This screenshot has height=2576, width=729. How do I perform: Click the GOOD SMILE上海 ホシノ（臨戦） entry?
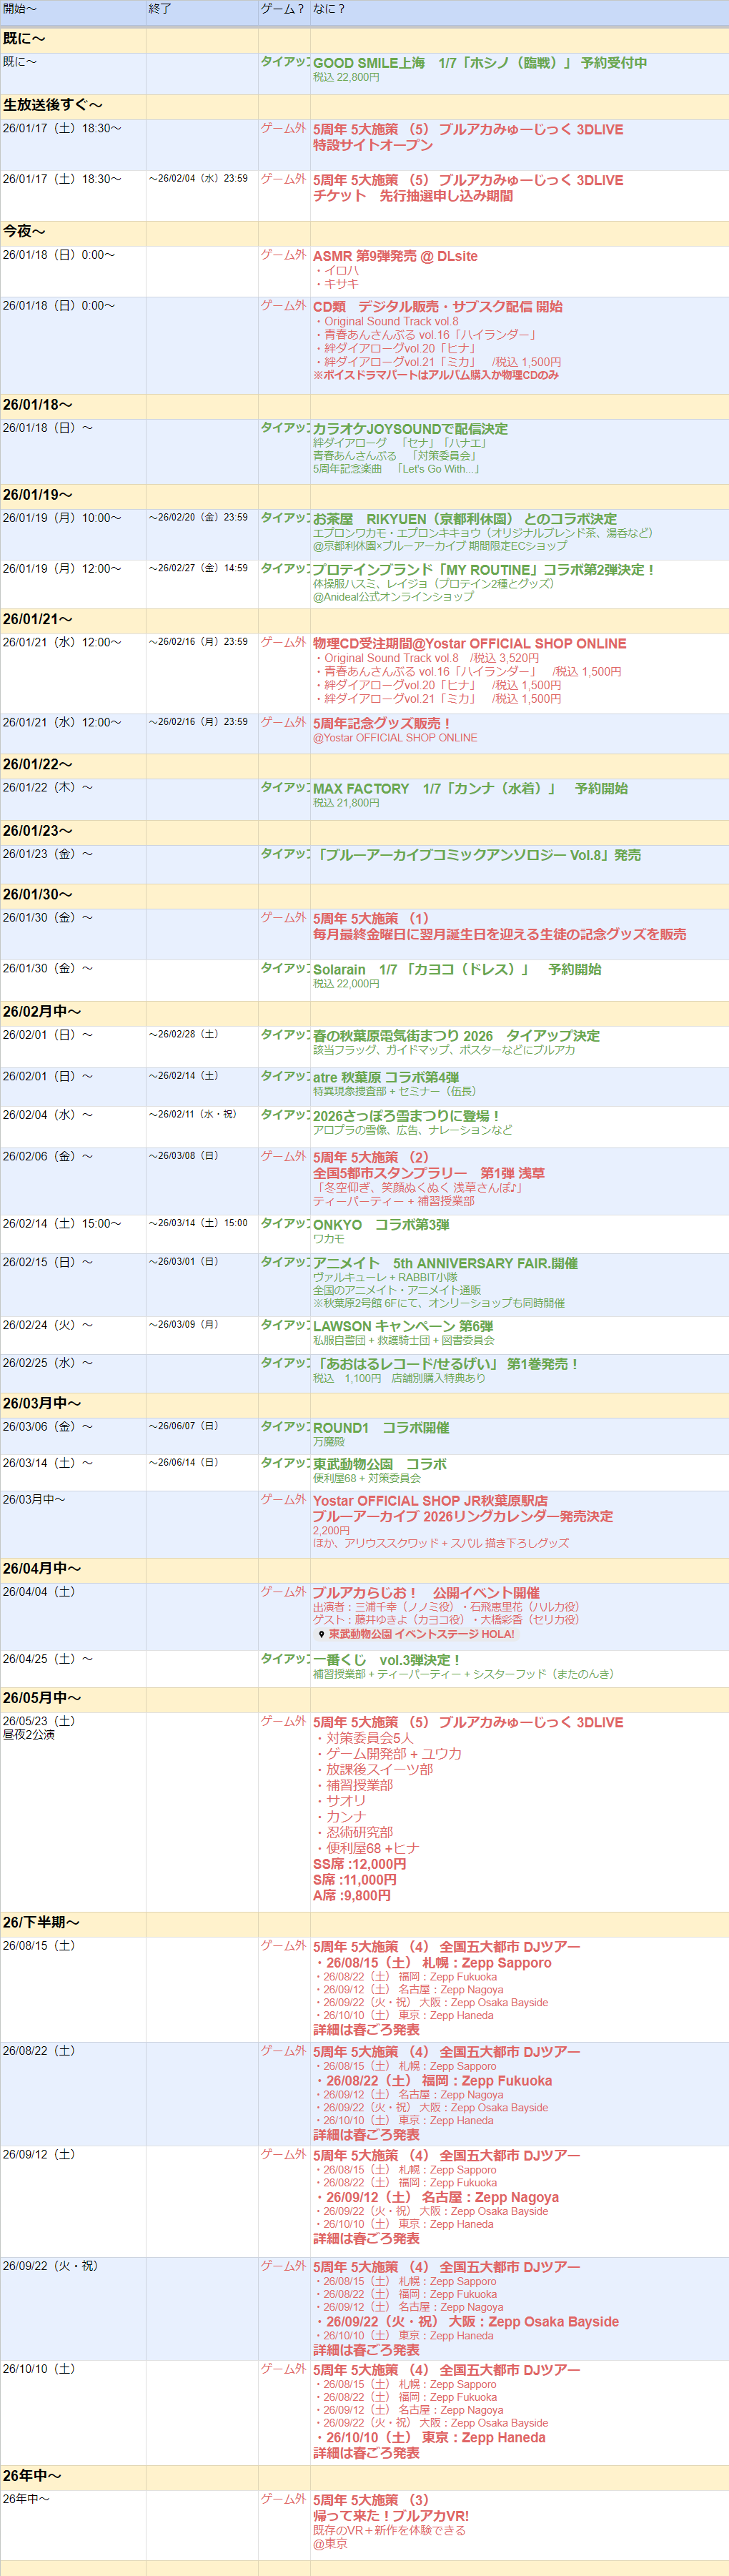[x=479, y=63]
